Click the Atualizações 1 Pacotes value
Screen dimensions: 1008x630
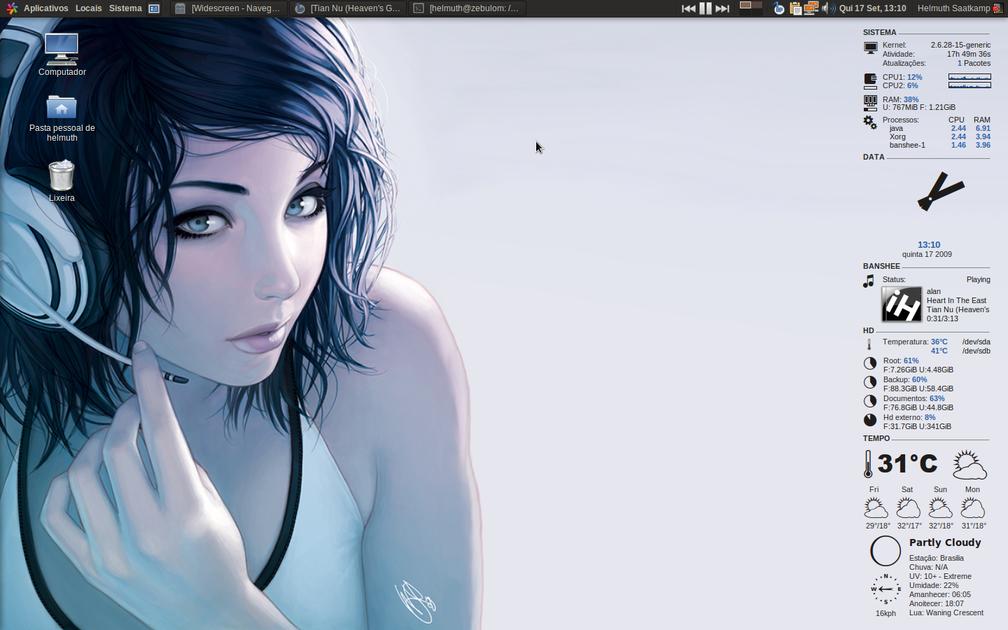(974, 63)
